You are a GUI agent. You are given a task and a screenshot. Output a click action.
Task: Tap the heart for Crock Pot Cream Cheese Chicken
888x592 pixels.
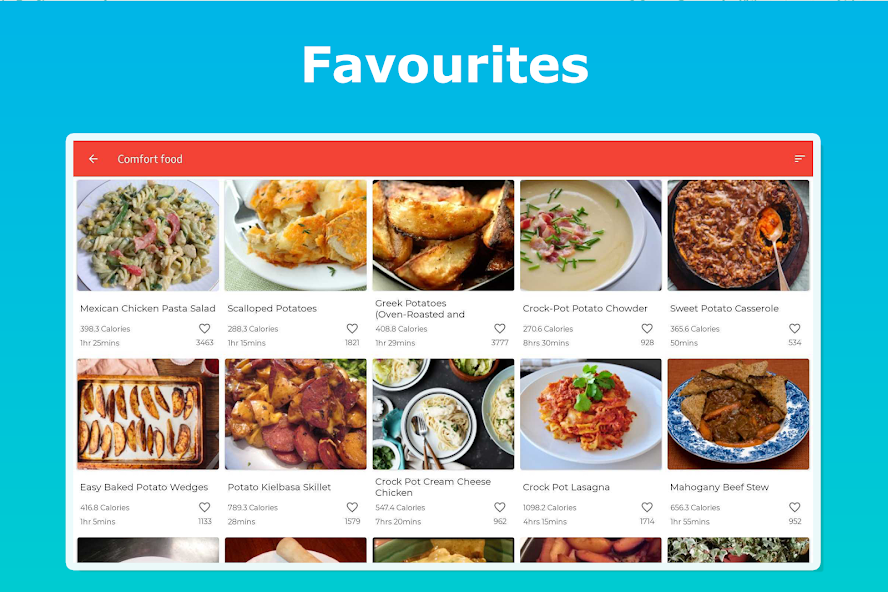coord(500,507)
